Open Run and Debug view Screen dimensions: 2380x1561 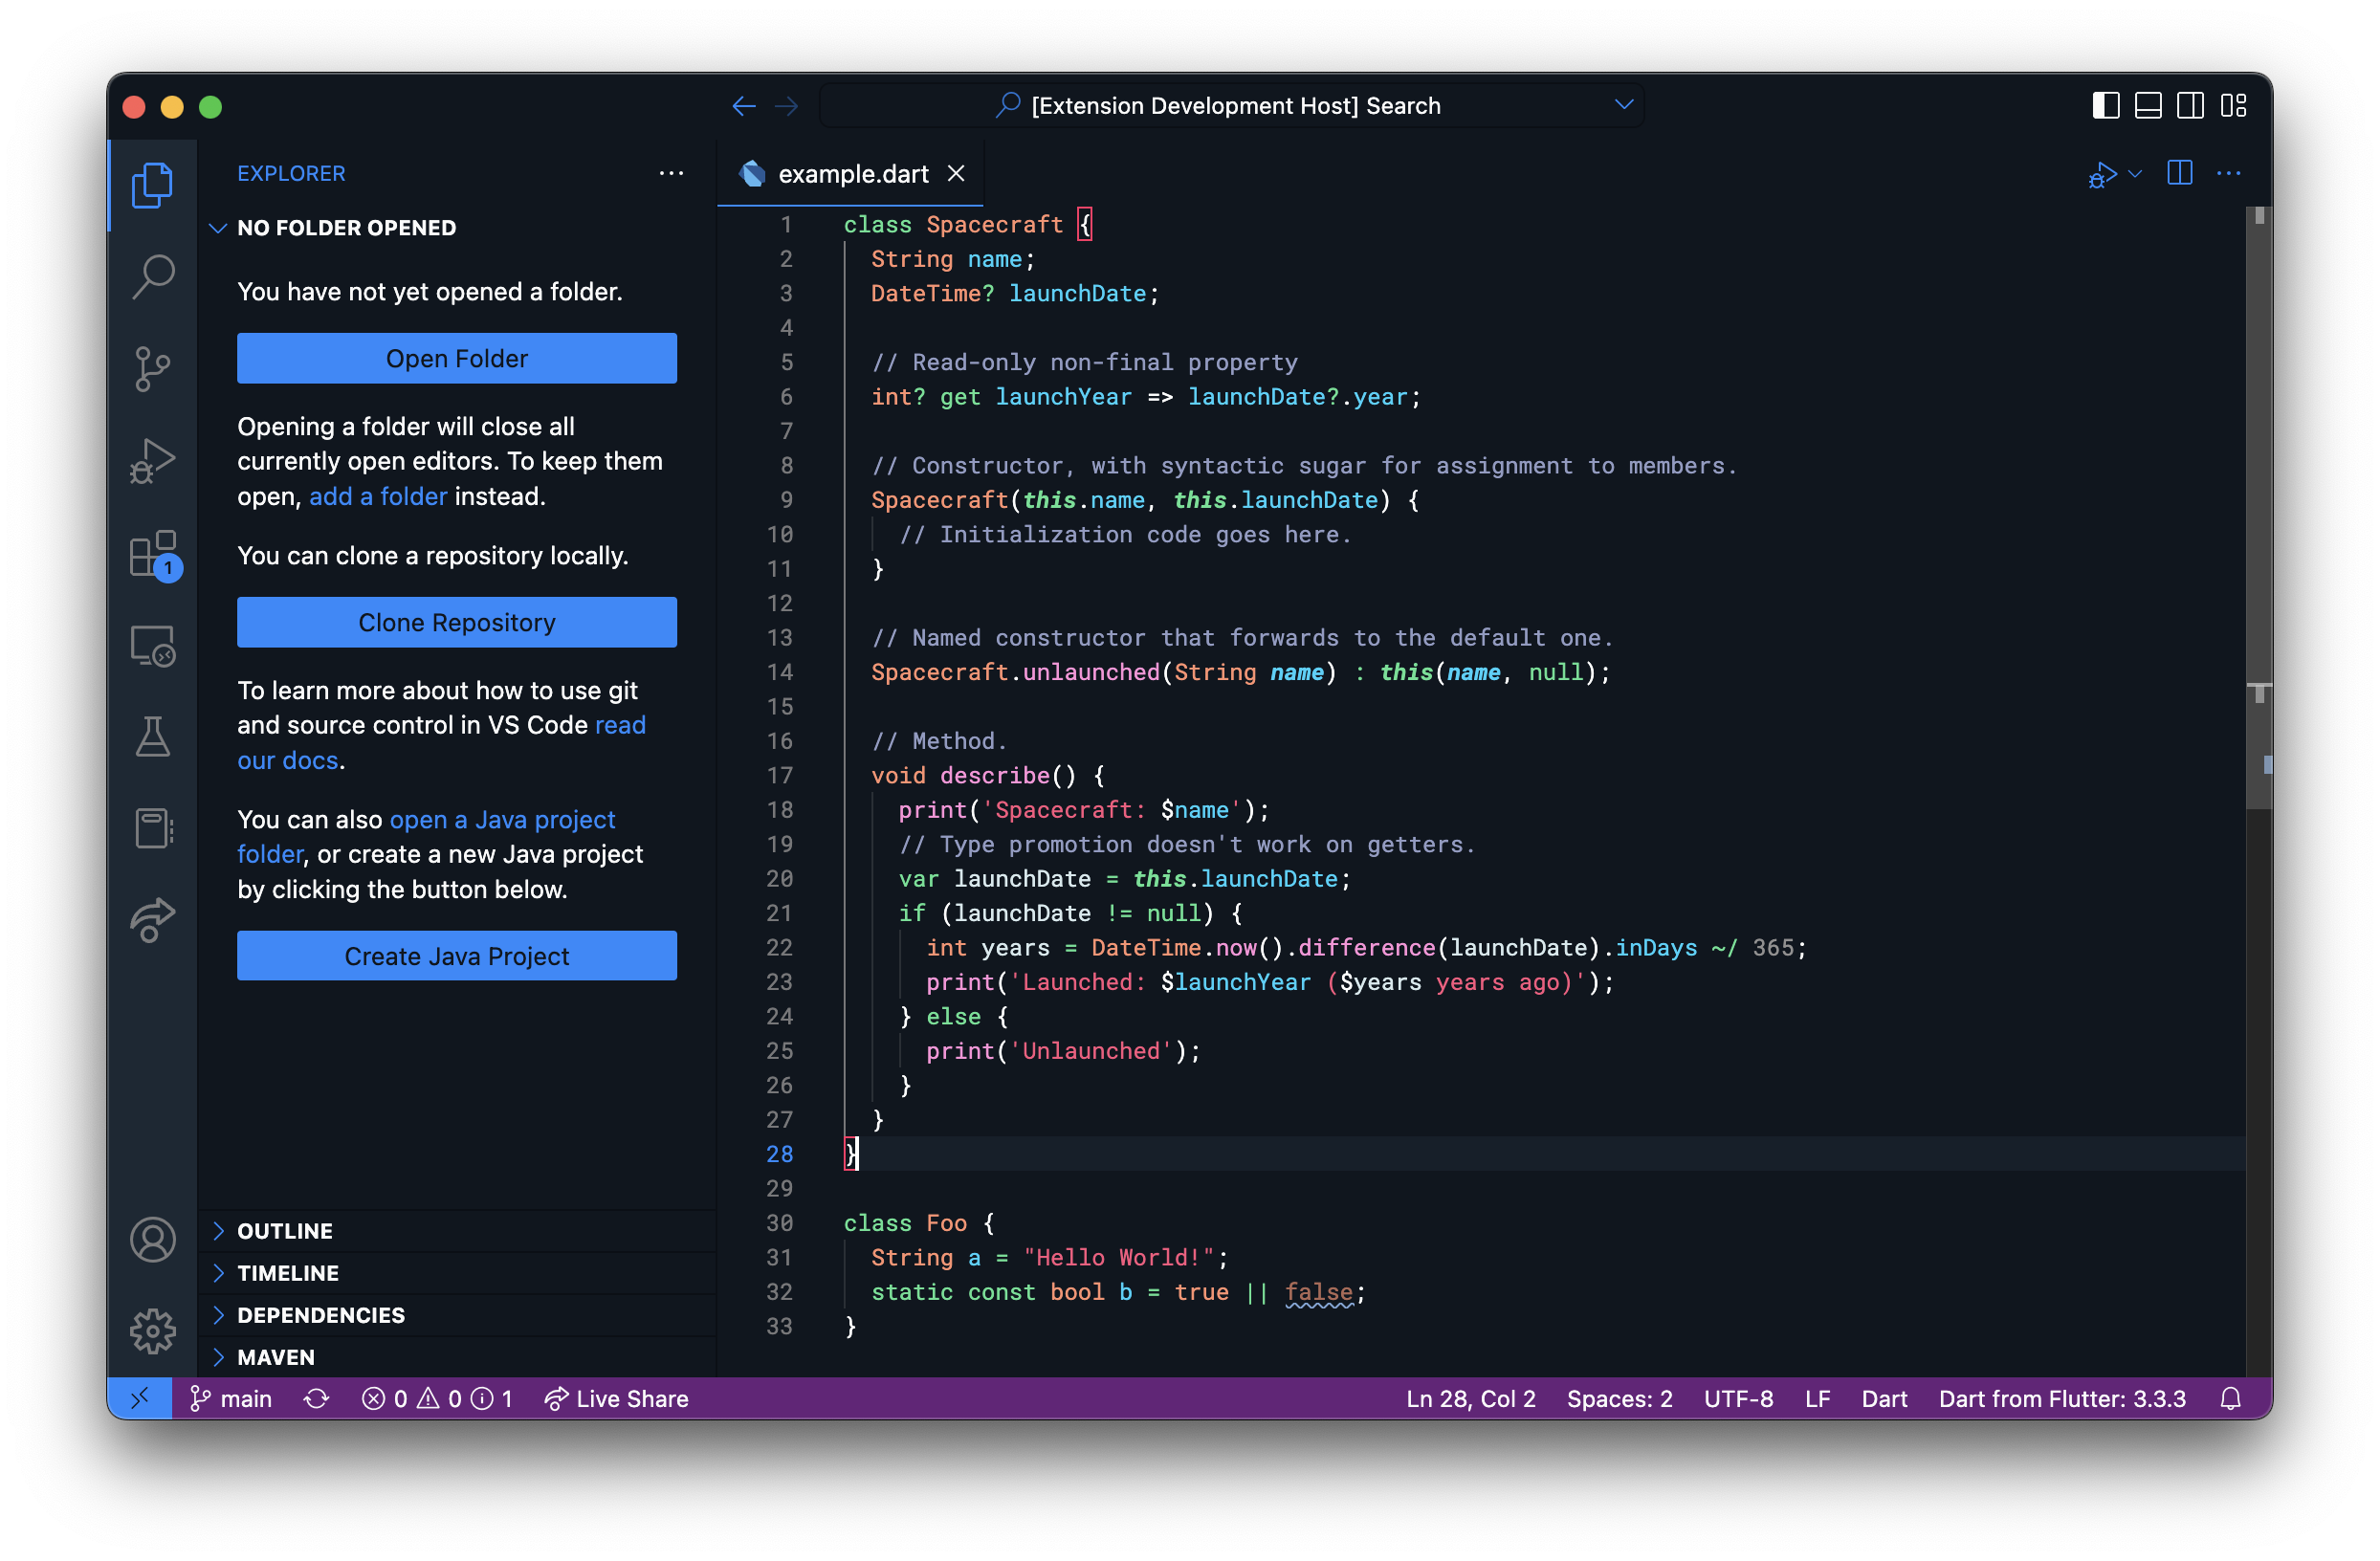coord(152,461)
